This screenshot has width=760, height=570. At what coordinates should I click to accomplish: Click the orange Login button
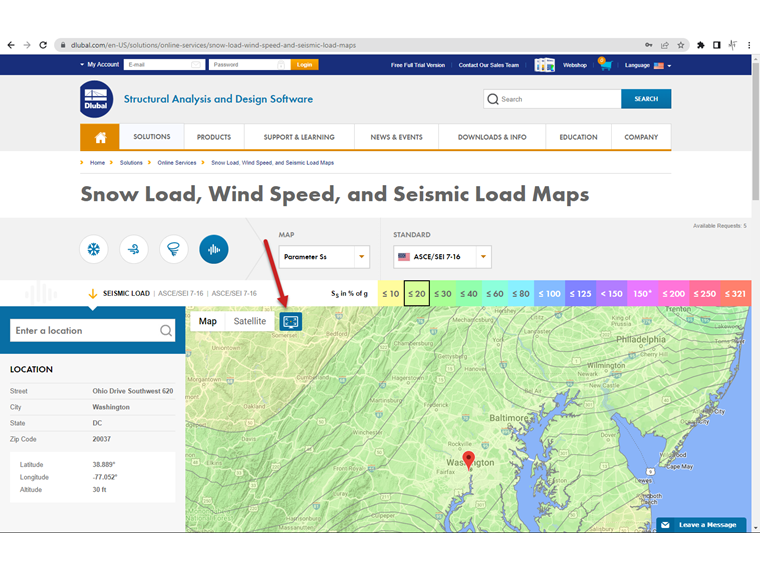click(304, 64)
